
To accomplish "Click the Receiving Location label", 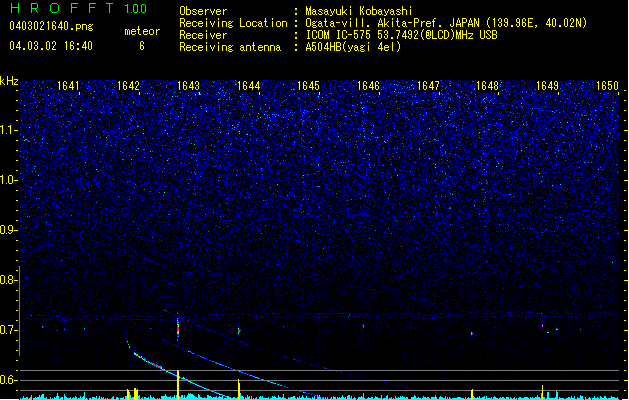I will 233,23.
